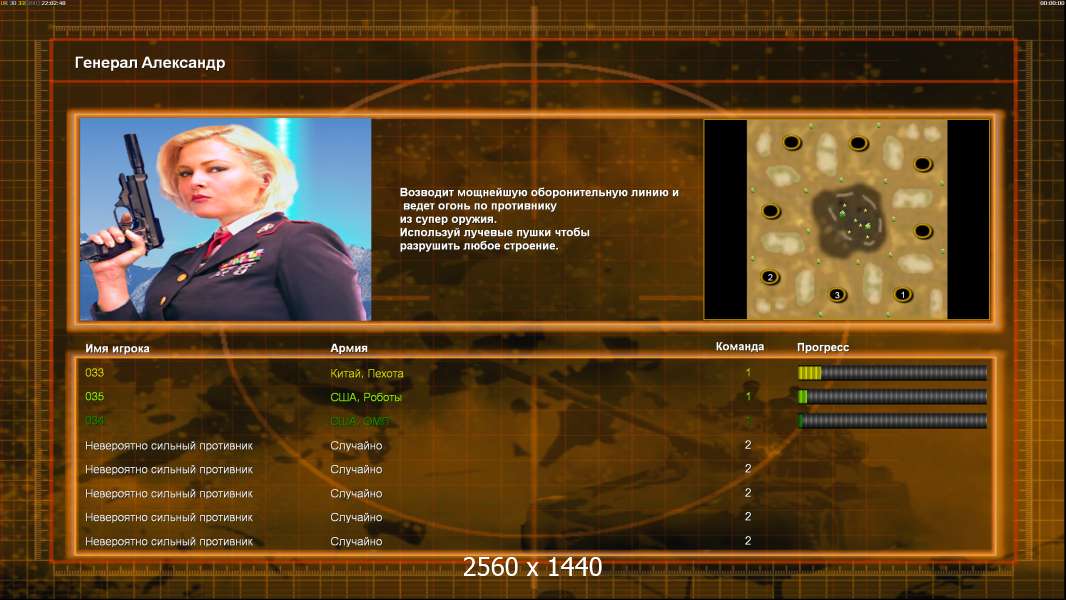Screen dimensions: 1066x600
Task: Click team number 1 in the 035 row
Action: (748, 396)
